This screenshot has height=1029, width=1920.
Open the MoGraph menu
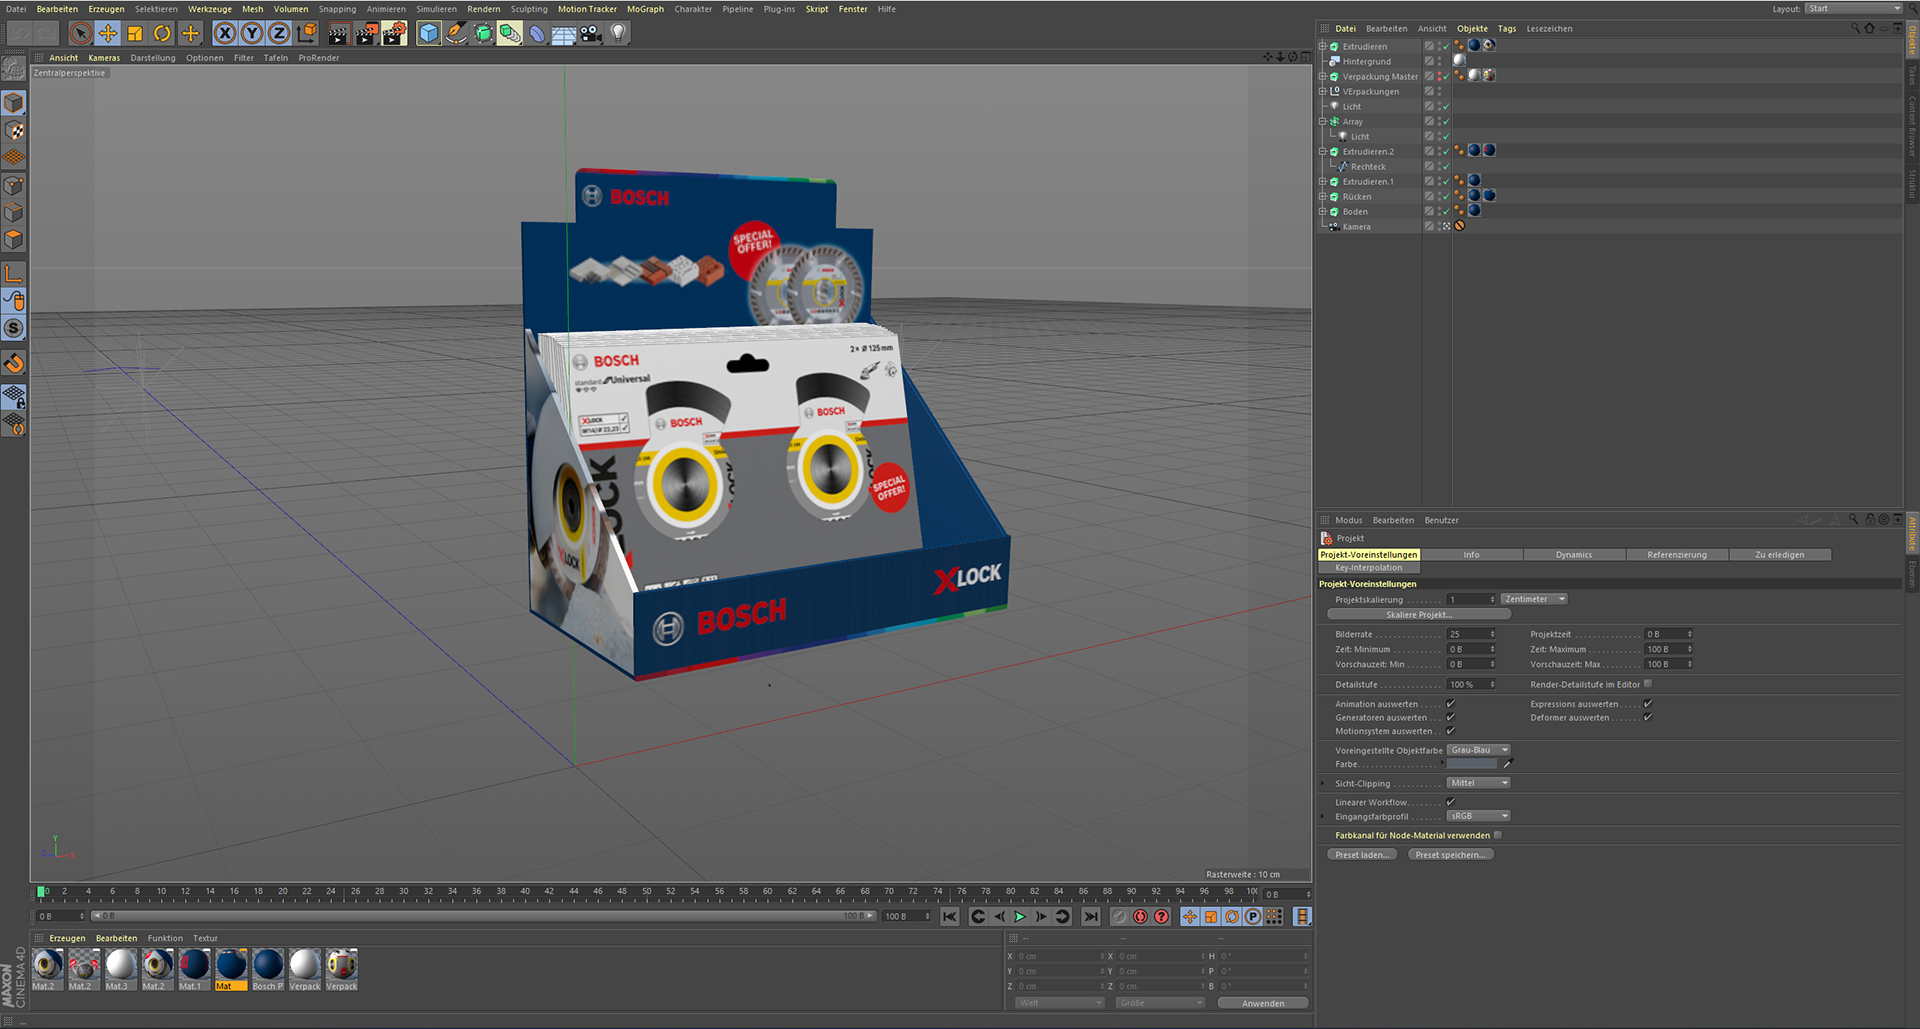click(645, 9)
